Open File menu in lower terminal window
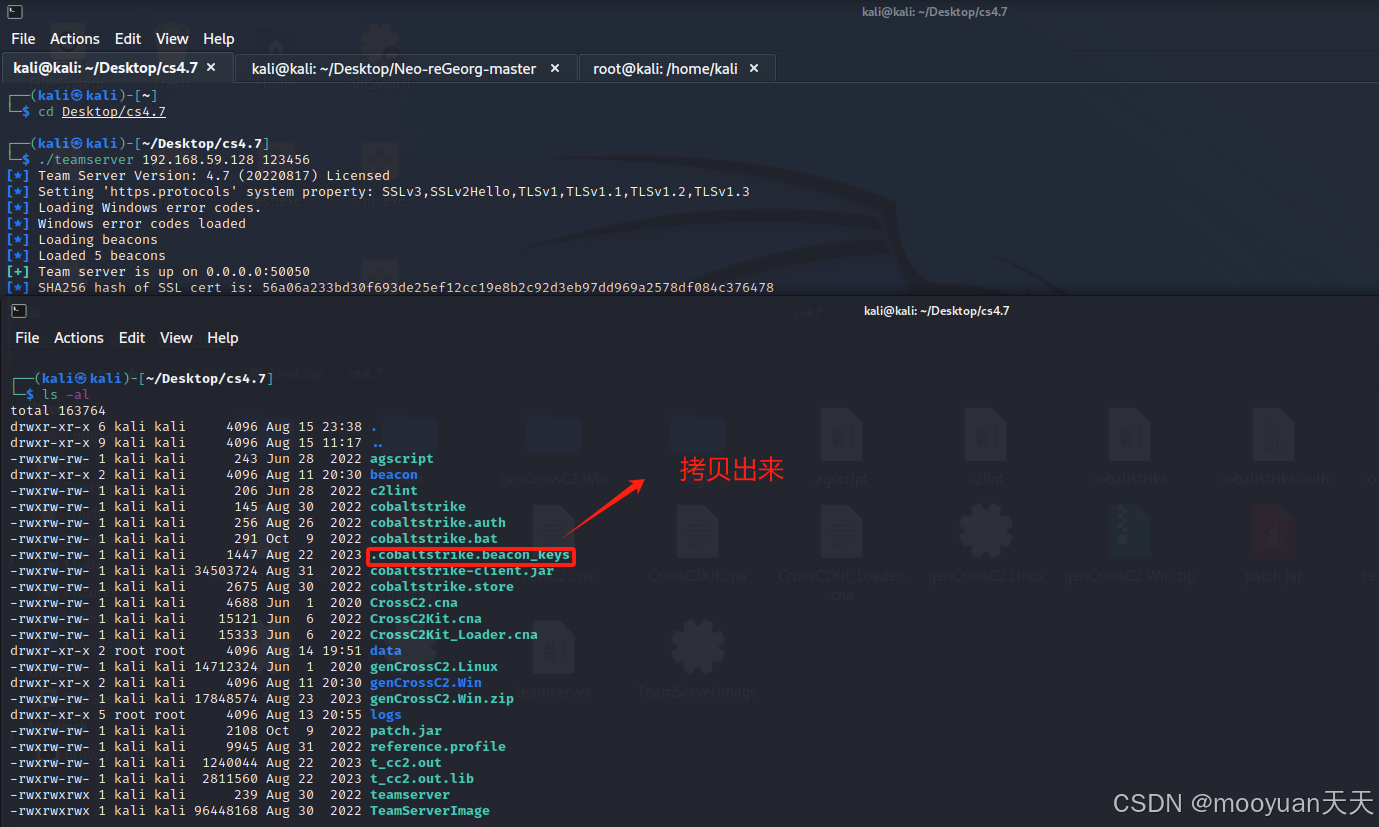 [27, 338]
